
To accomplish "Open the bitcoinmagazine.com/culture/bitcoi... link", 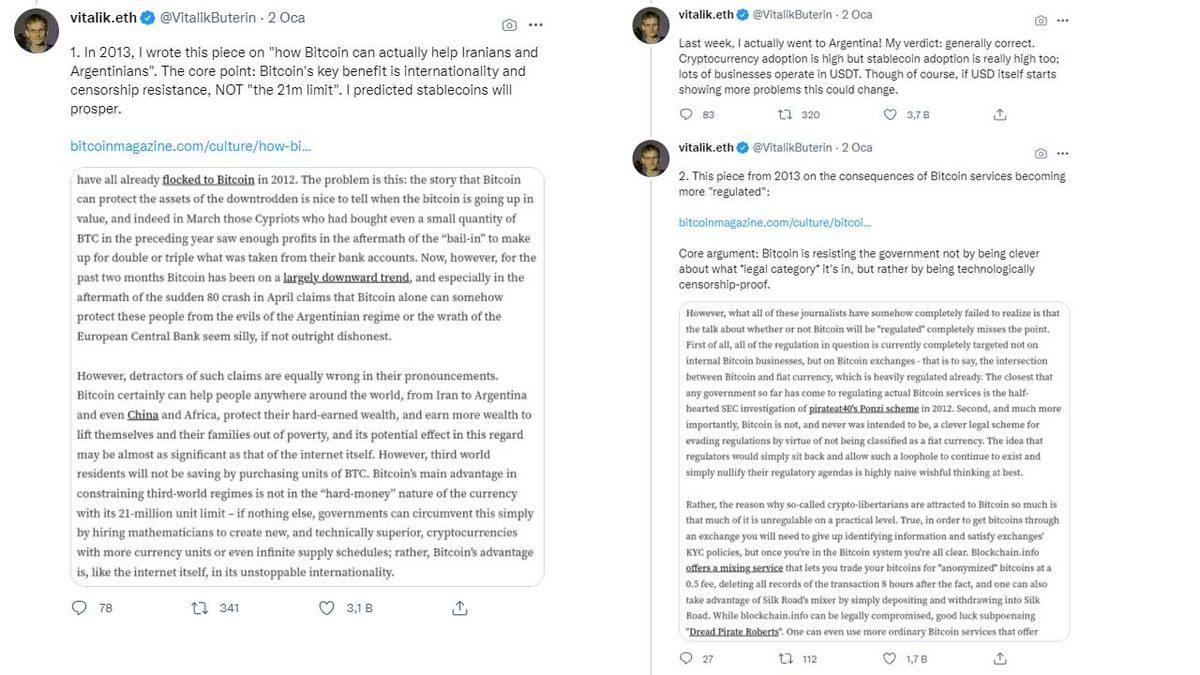I will pyautogui.click(x=774, y=222).
